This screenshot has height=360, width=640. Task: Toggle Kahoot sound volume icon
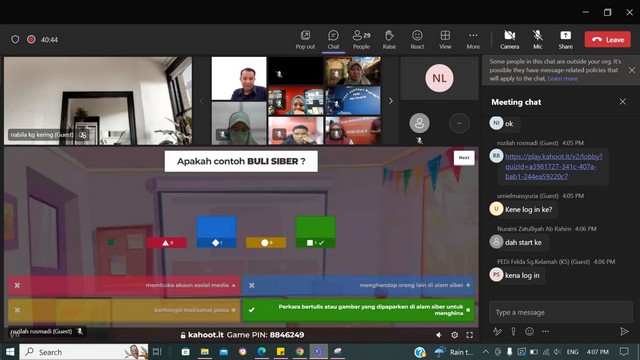(x=439, y=335)
